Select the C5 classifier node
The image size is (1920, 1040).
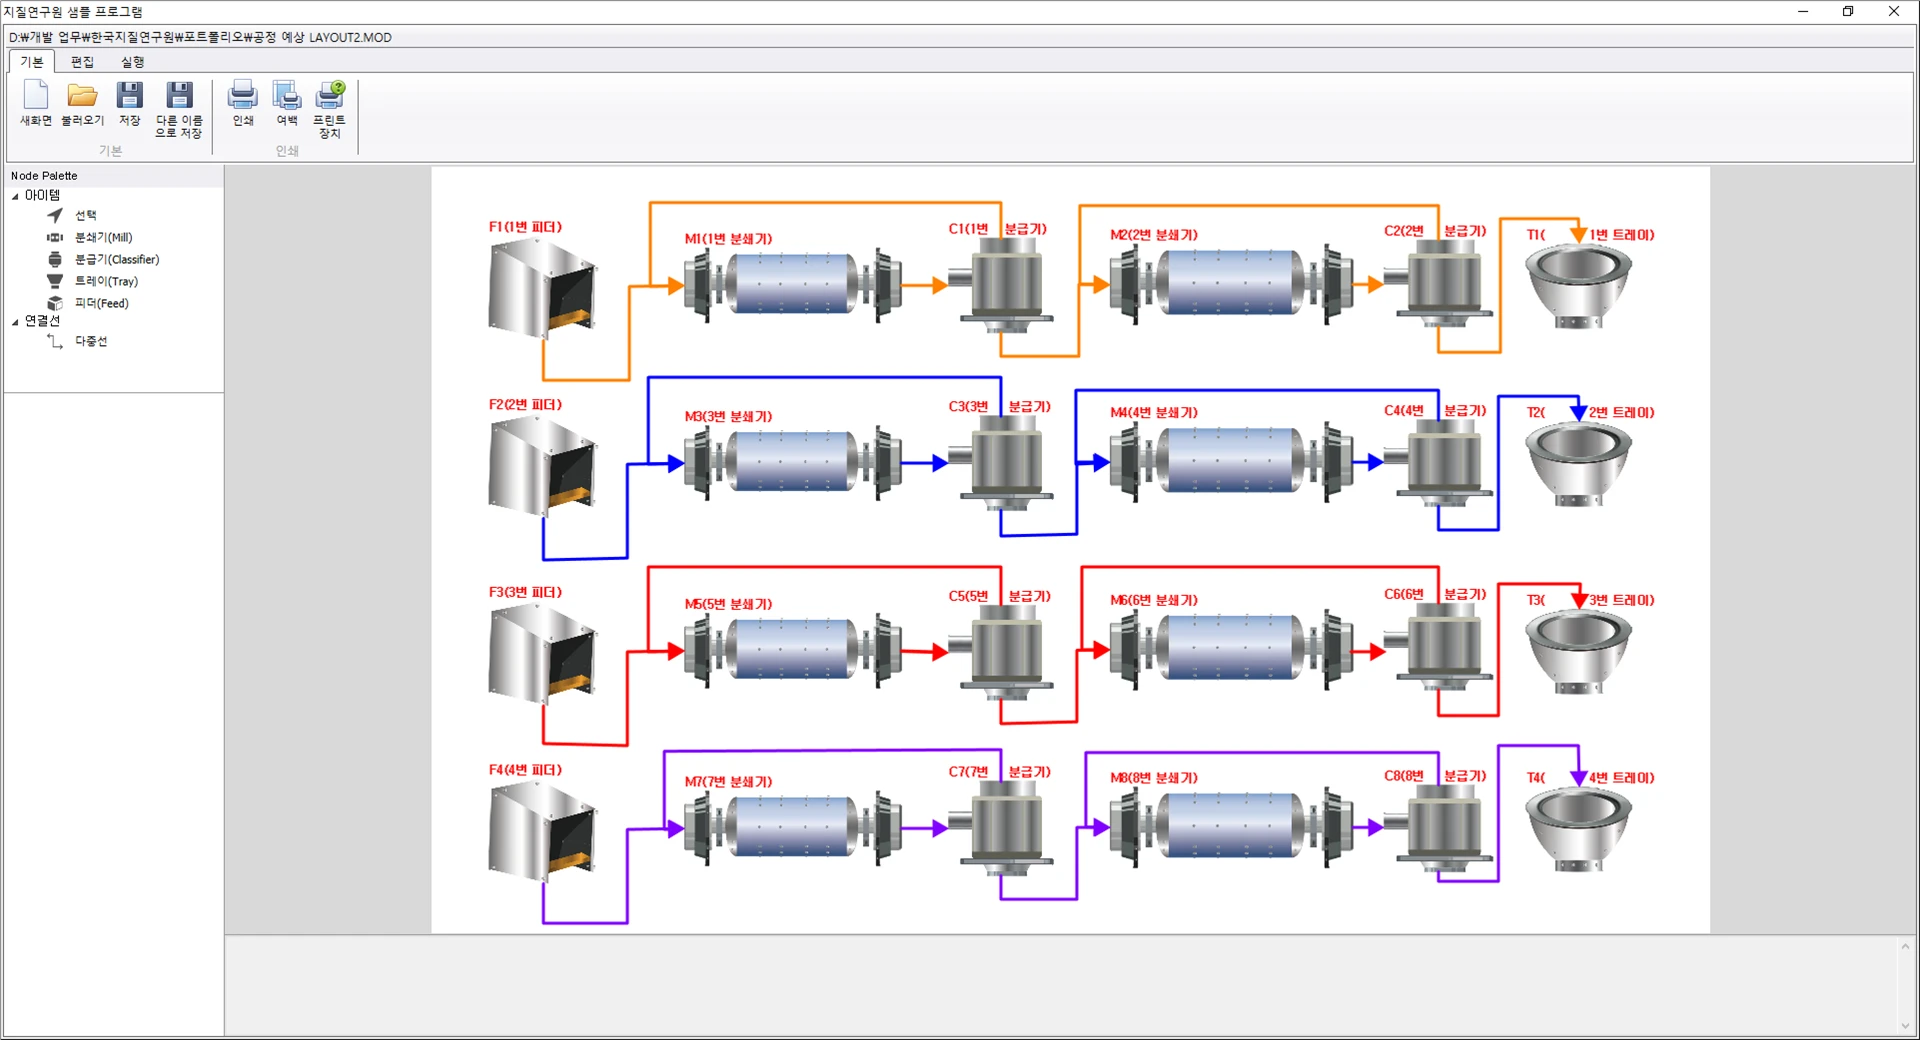coord(1003,653)
